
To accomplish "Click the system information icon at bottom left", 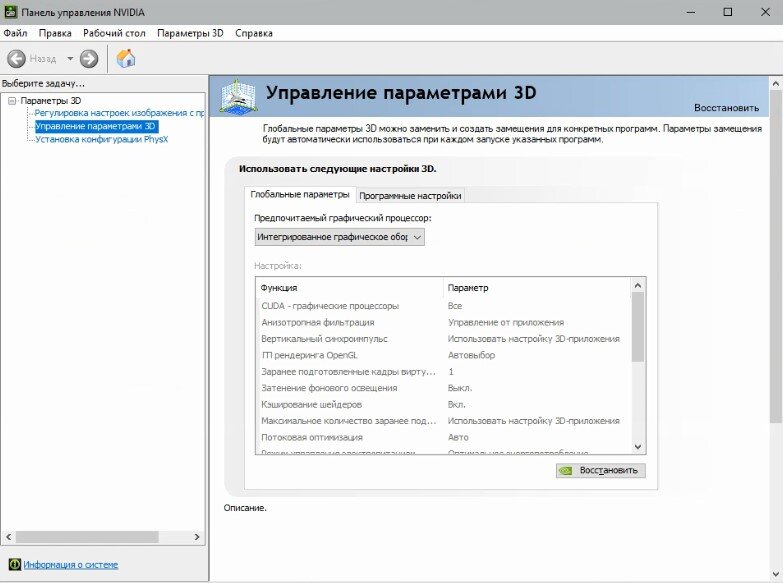I will (15, 565).
